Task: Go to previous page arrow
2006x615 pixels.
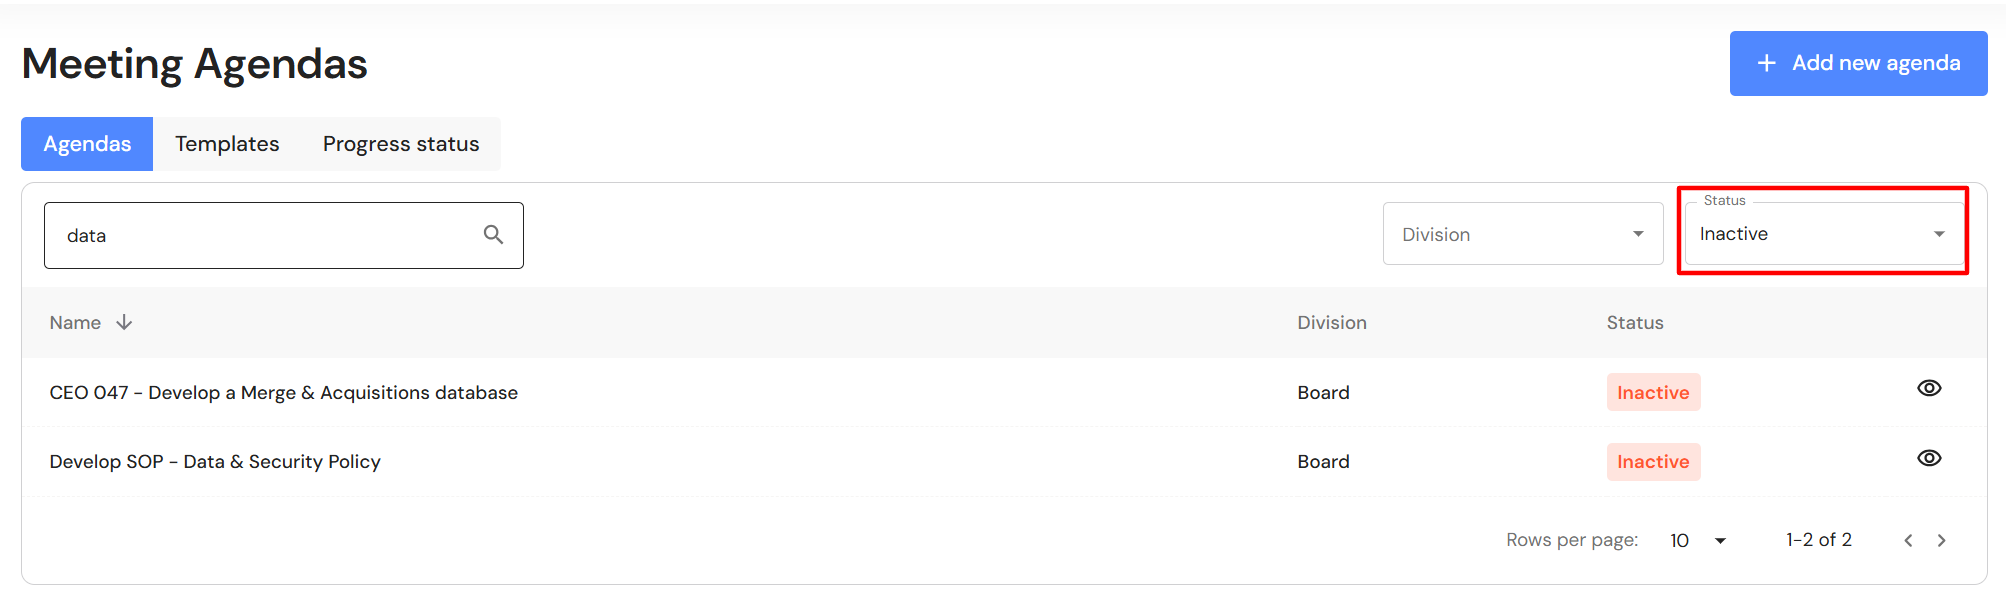Action: [x=1908, y=540]
